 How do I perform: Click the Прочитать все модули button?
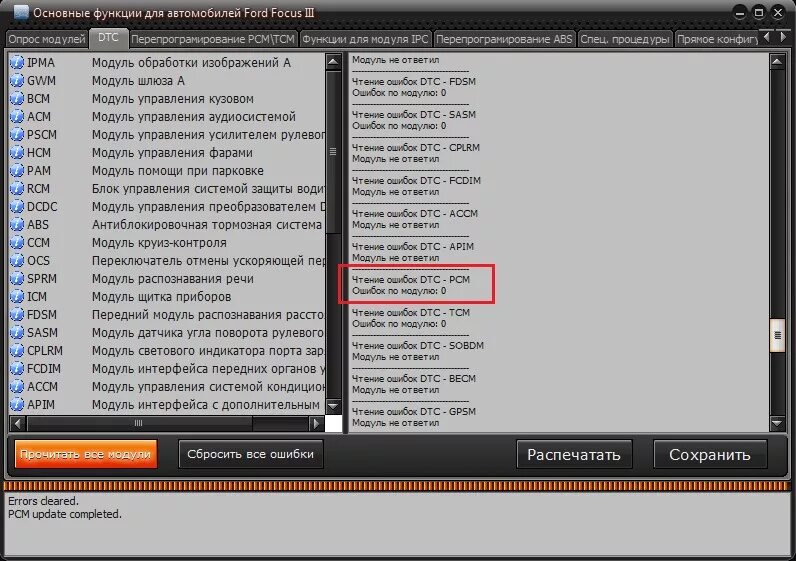(x=86, y=454)
